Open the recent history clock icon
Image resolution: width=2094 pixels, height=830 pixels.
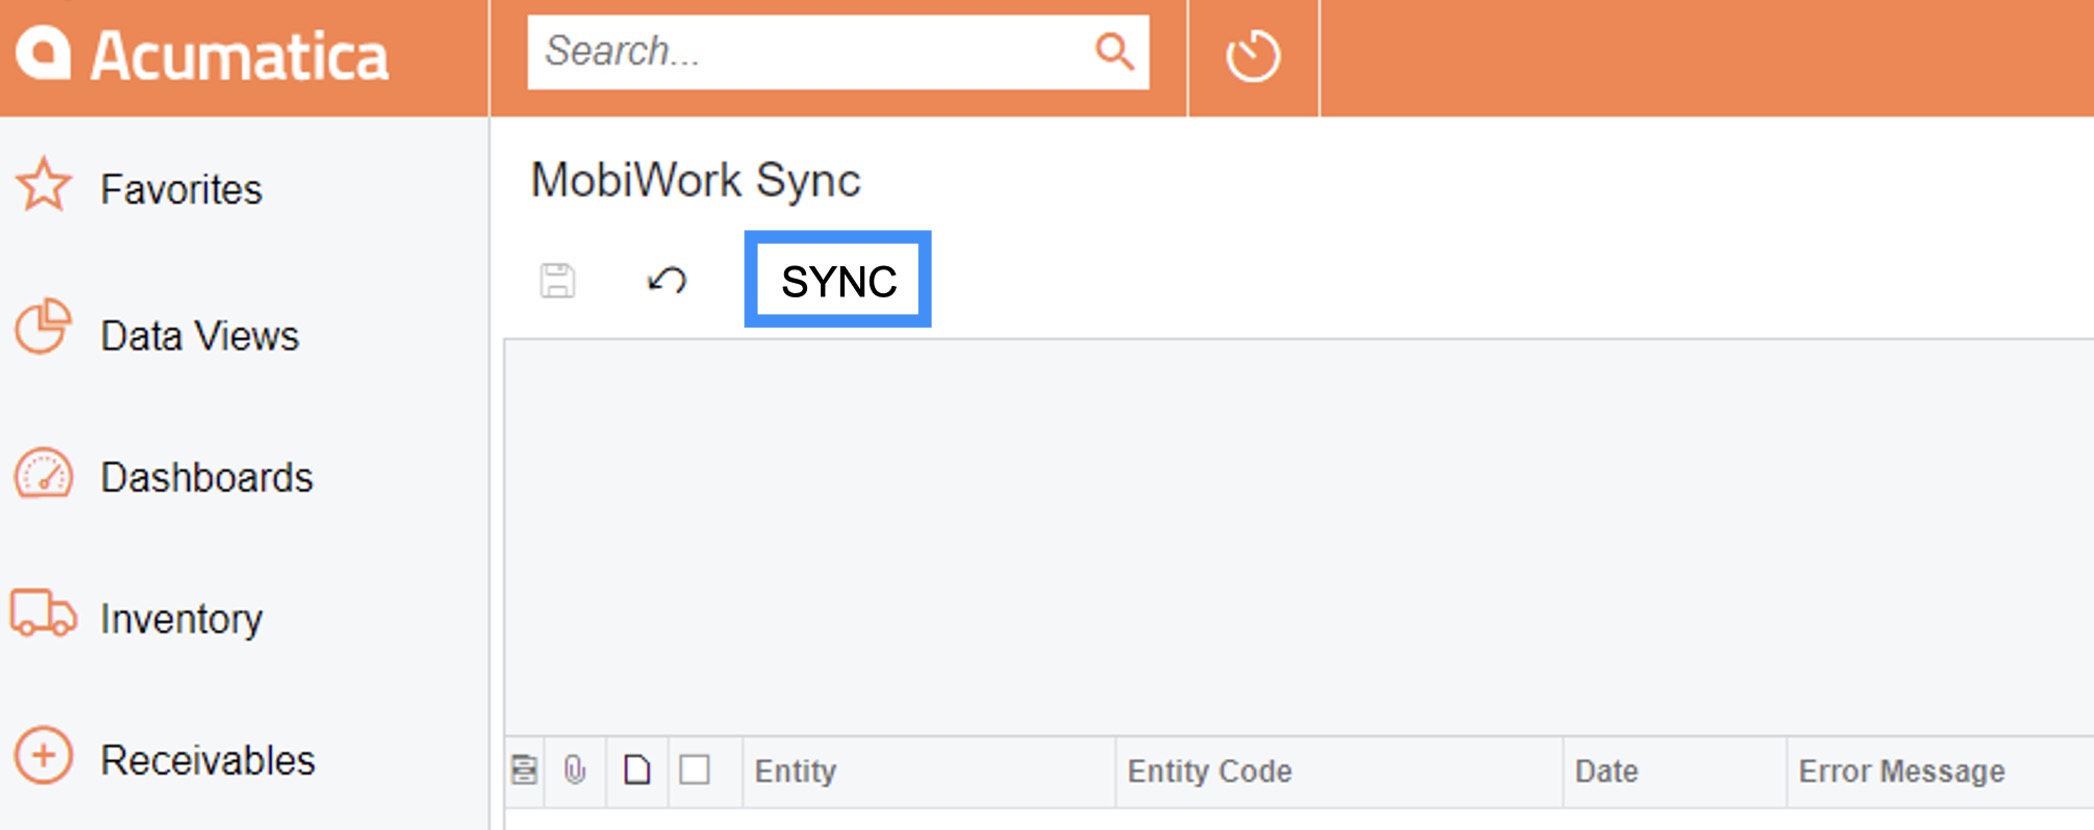click(x=1252, y=56)
